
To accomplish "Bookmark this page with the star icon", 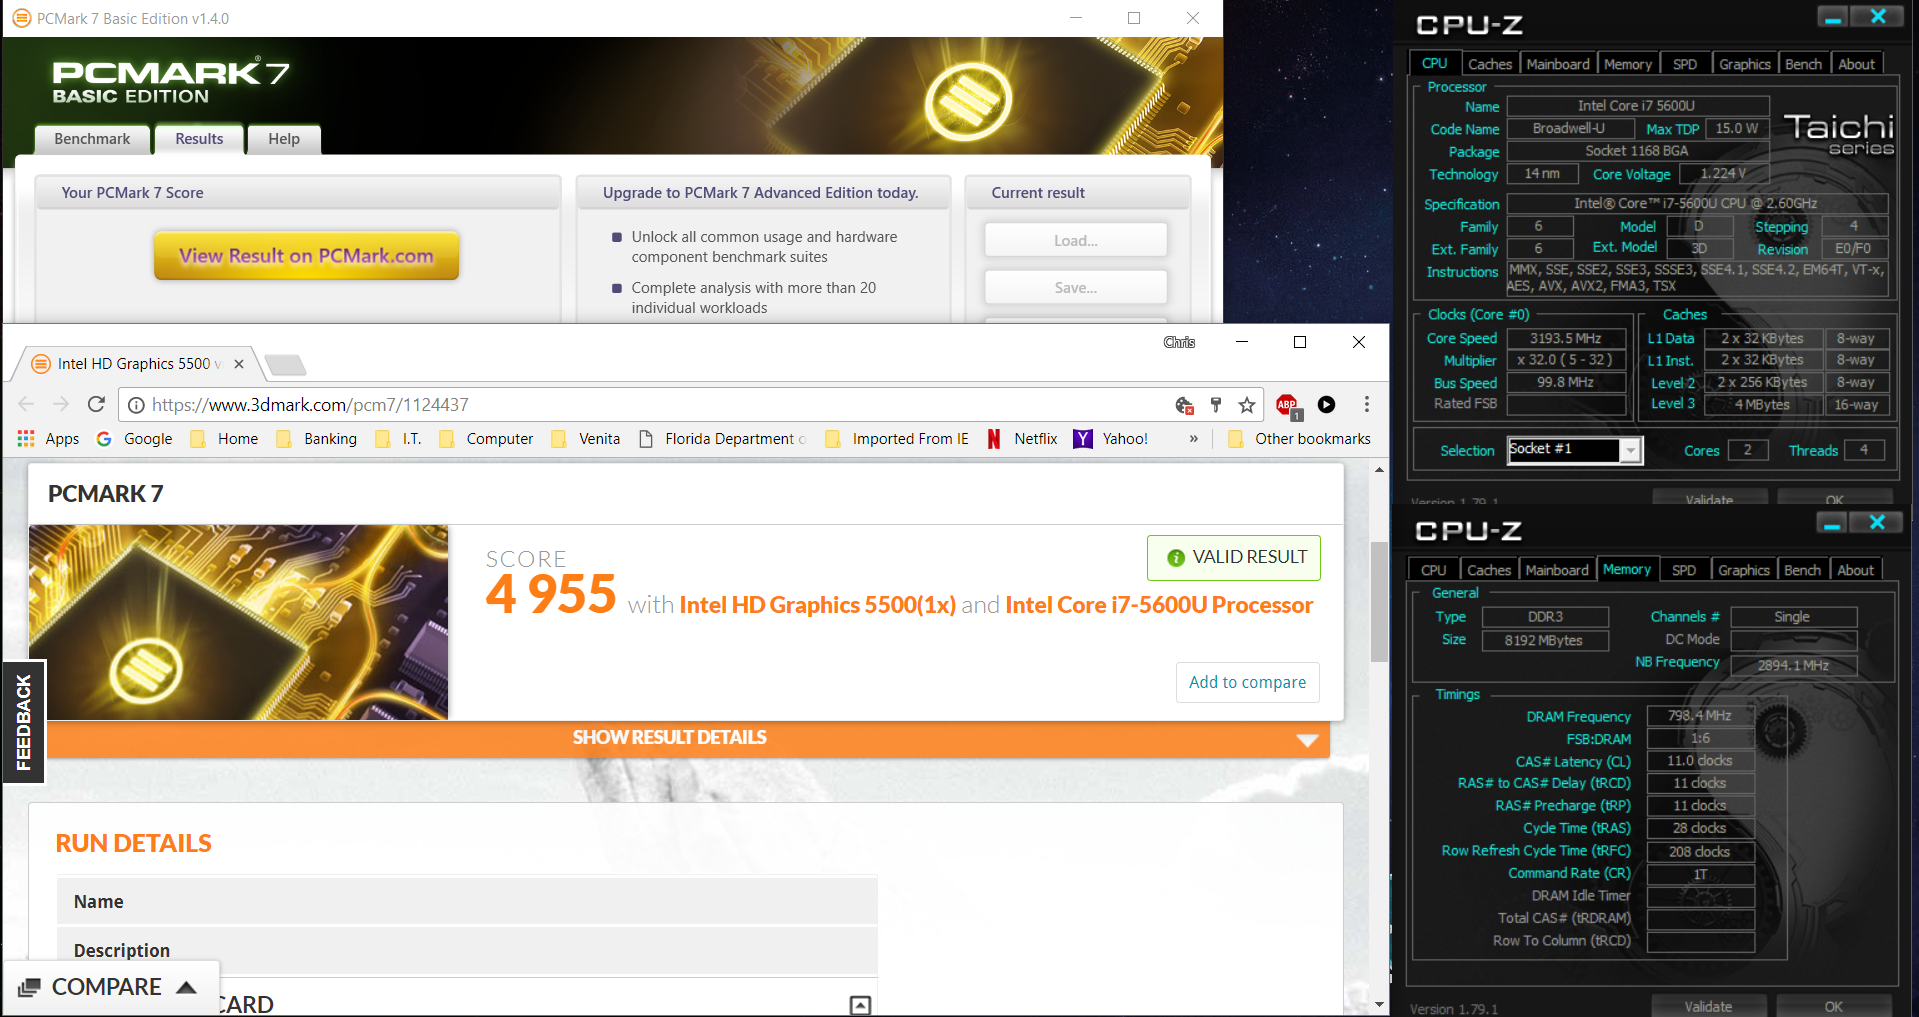I will pos(1247,405).
